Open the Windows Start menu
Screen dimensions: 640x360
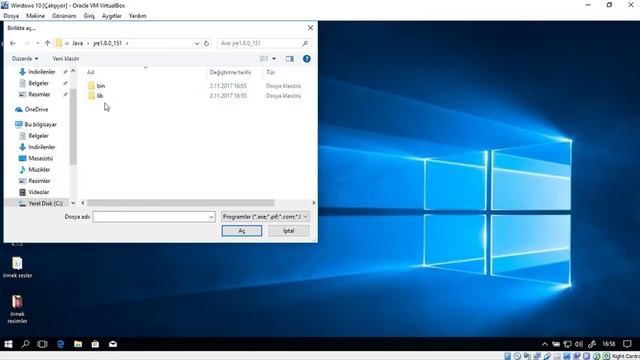(8, 344)
